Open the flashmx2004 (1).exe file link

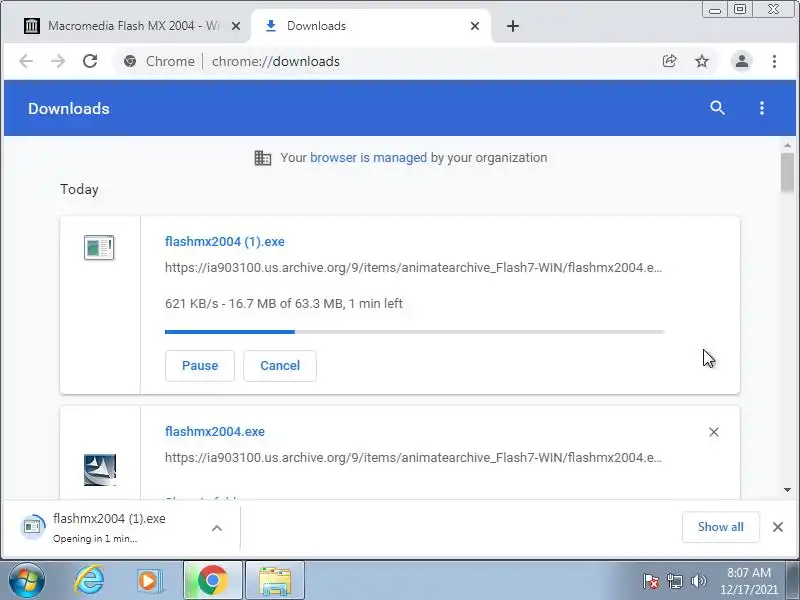(225, 242)
